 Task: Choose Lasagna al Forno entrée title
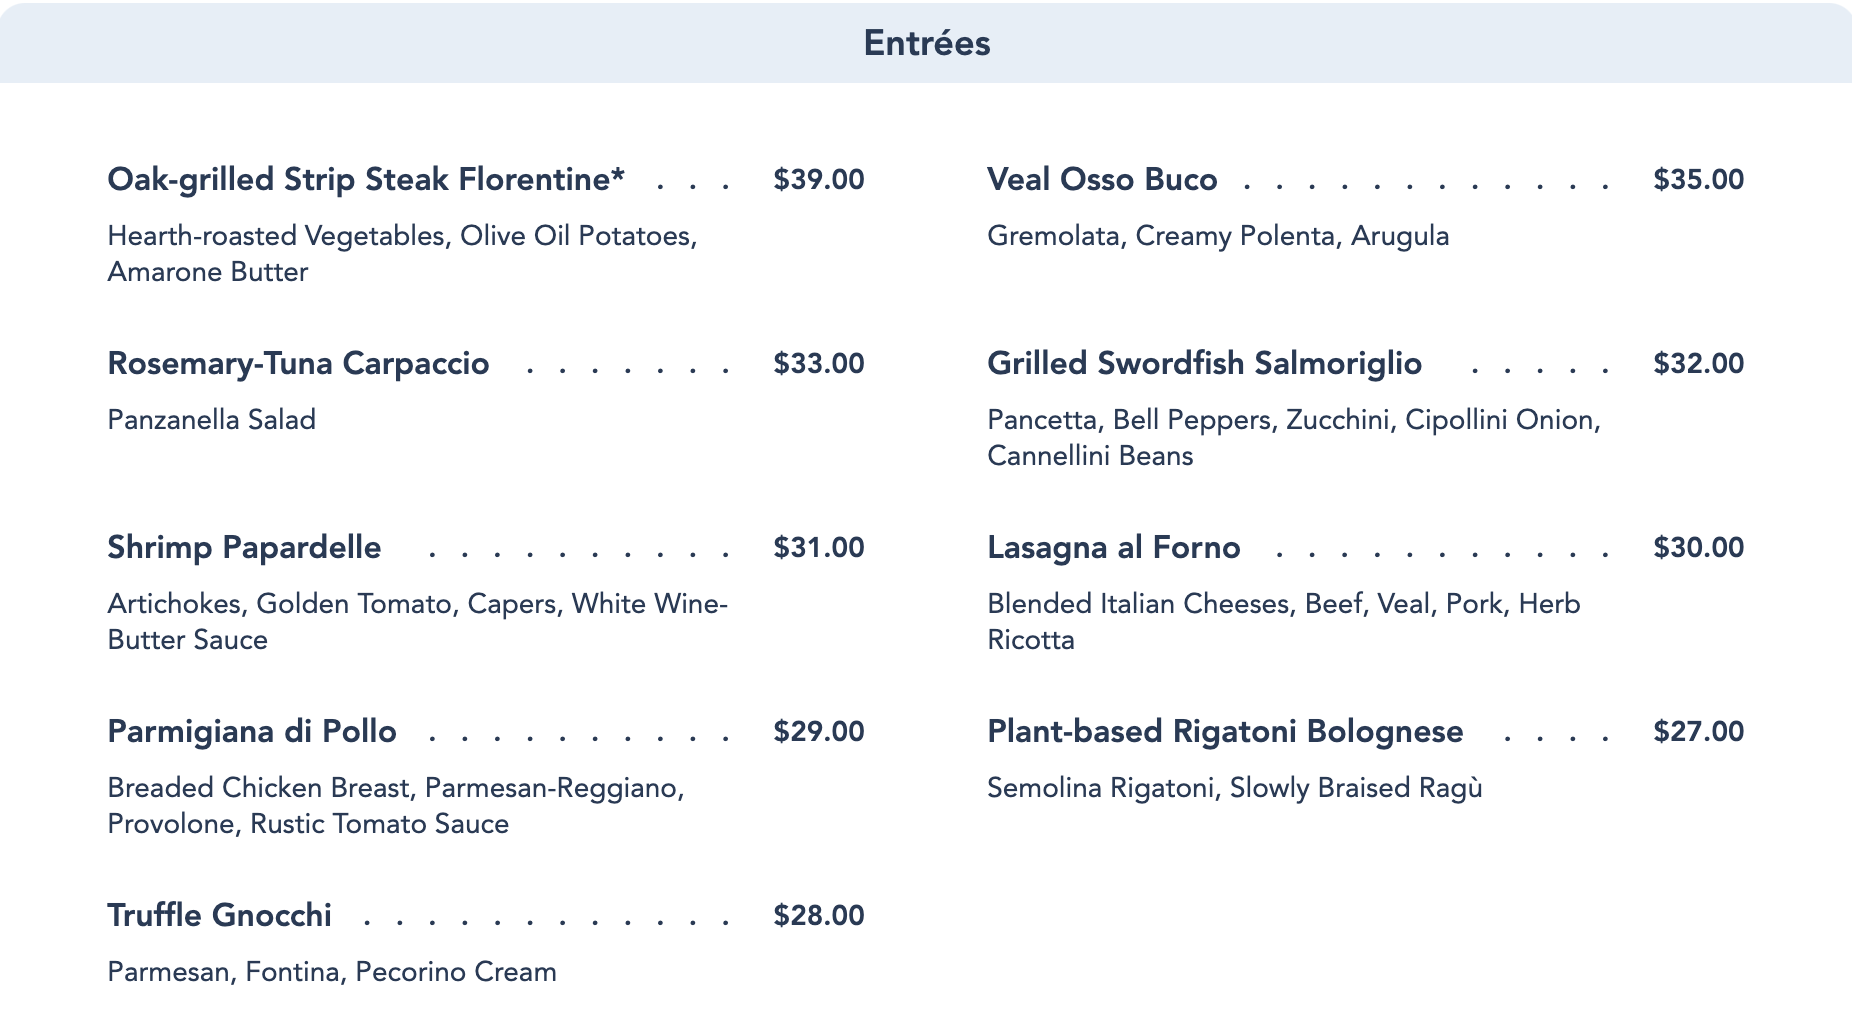[x=1113, y=548]
